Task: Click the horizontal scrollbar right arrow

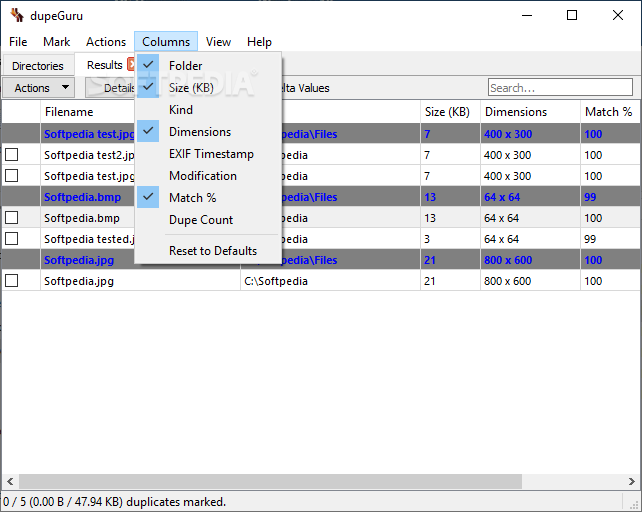Action: click(x=632, y=481)
